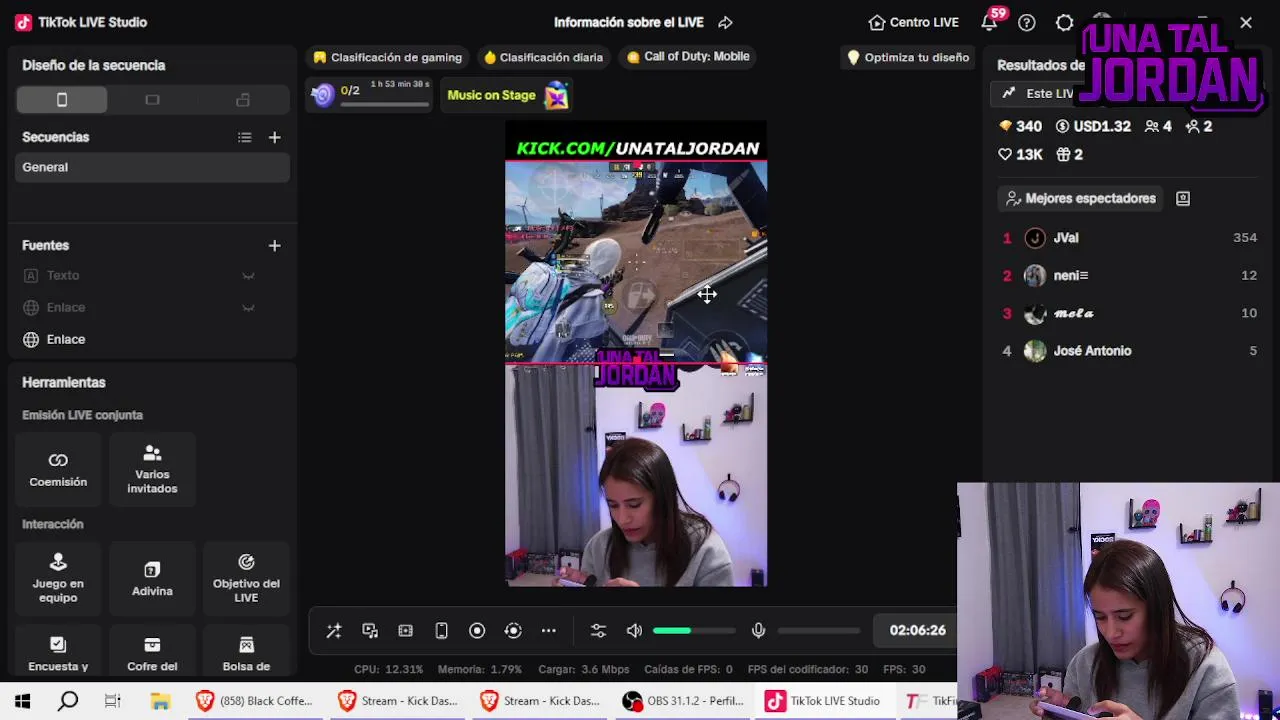Click the phone icon in bottom toolbar

click(441, 630)
